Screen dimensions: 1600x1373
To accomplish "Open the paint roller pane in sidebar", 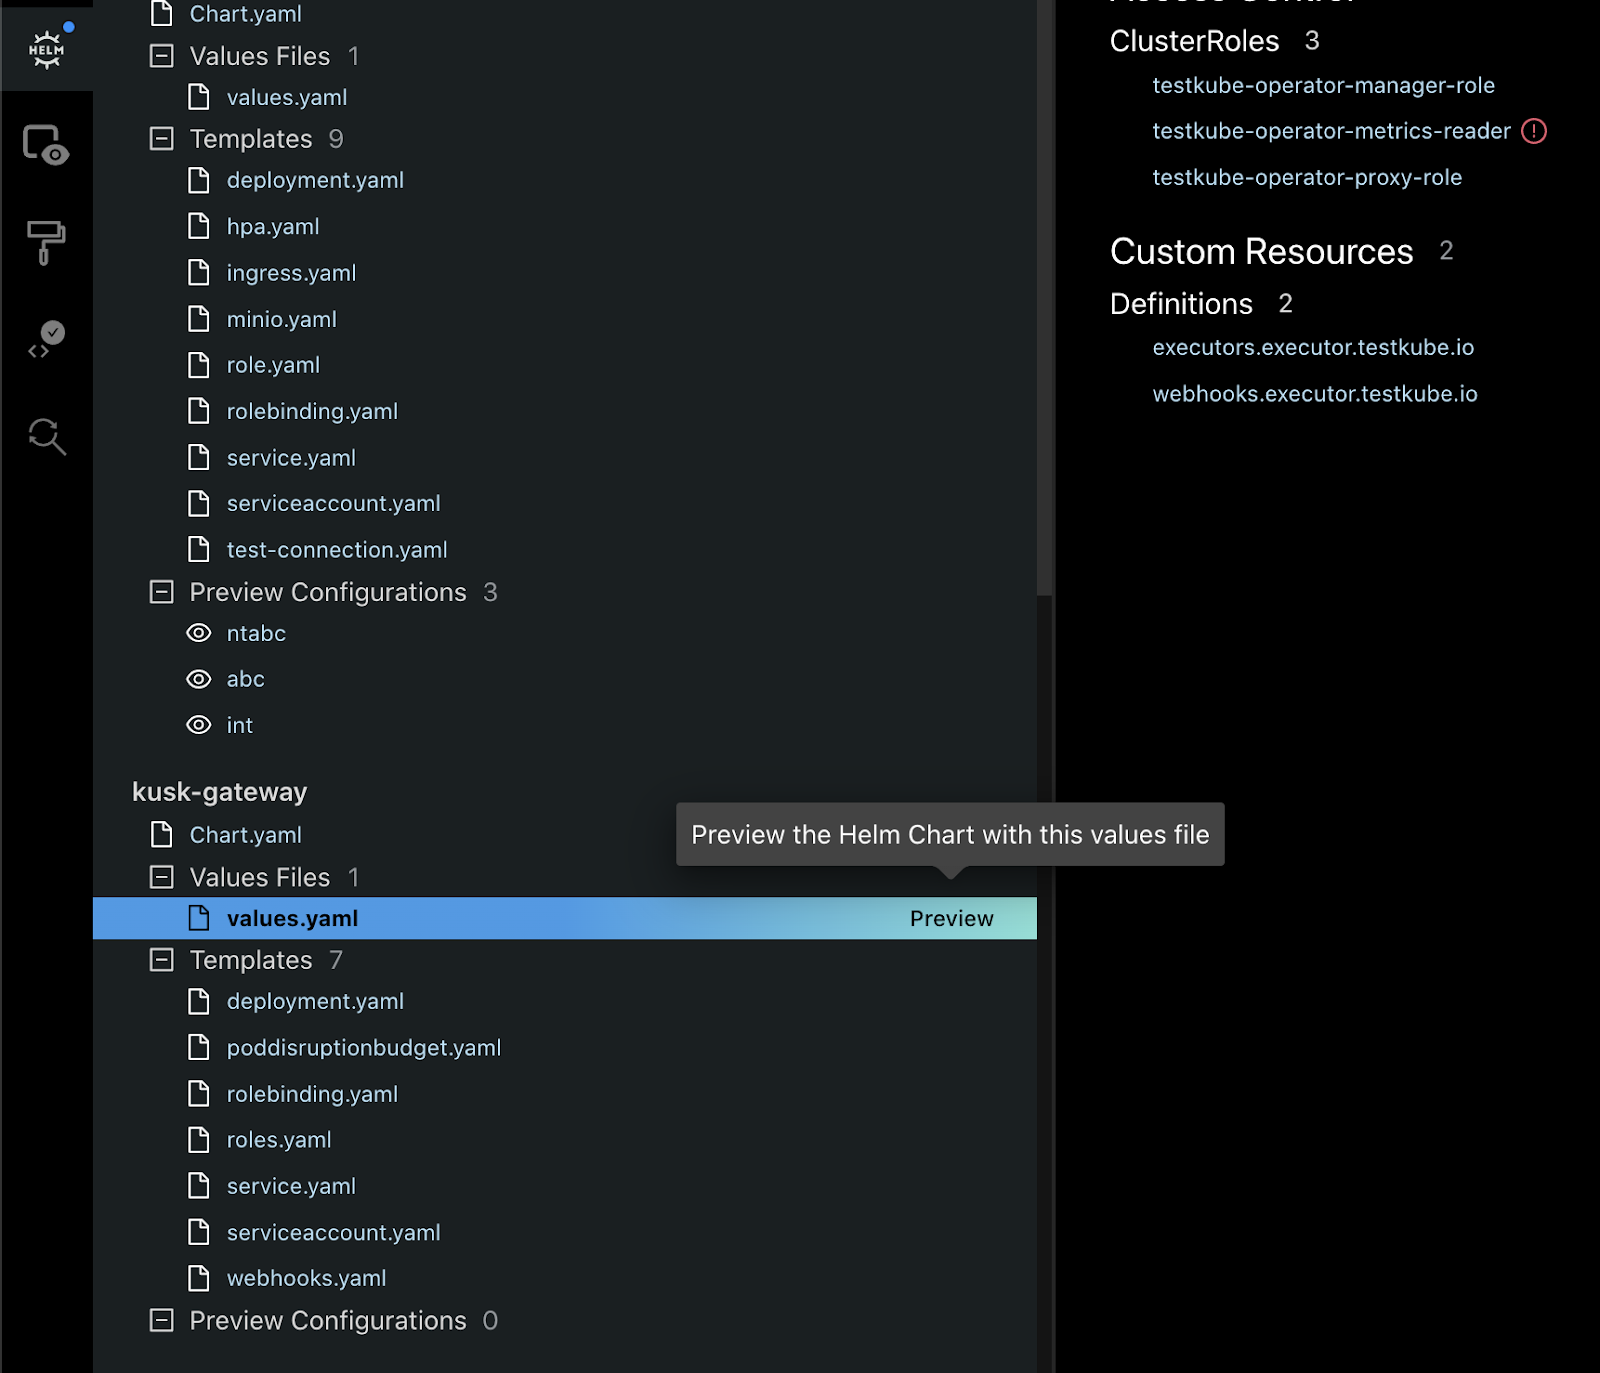I will pyautogui.click(x=46, y=242).
